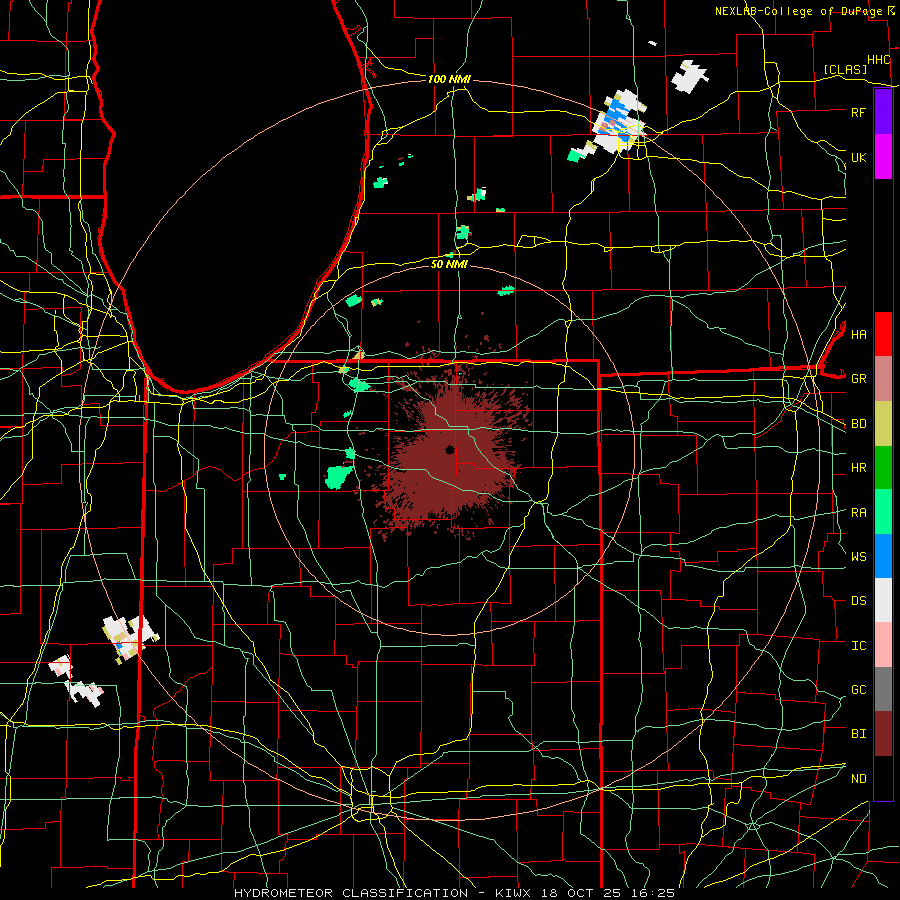Click the Hydrometeor Classification KIWX title text
The width and height of the screenshot is (900, 900).
click(x=454, y=893)
